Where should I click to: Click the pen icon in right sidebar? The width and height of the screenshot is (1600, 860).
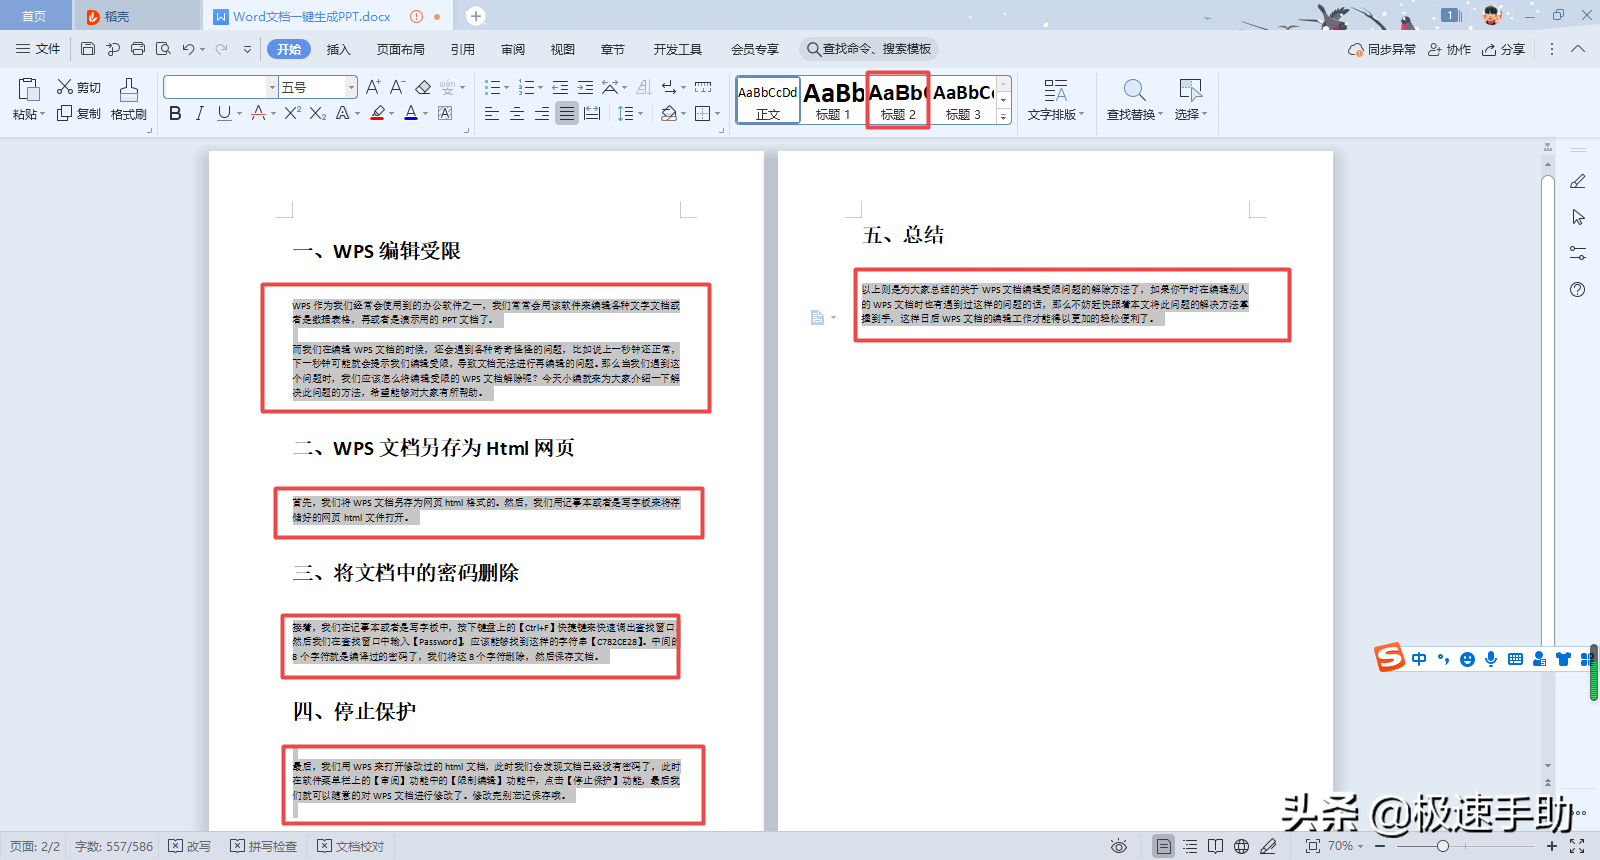click(1578, 181)
